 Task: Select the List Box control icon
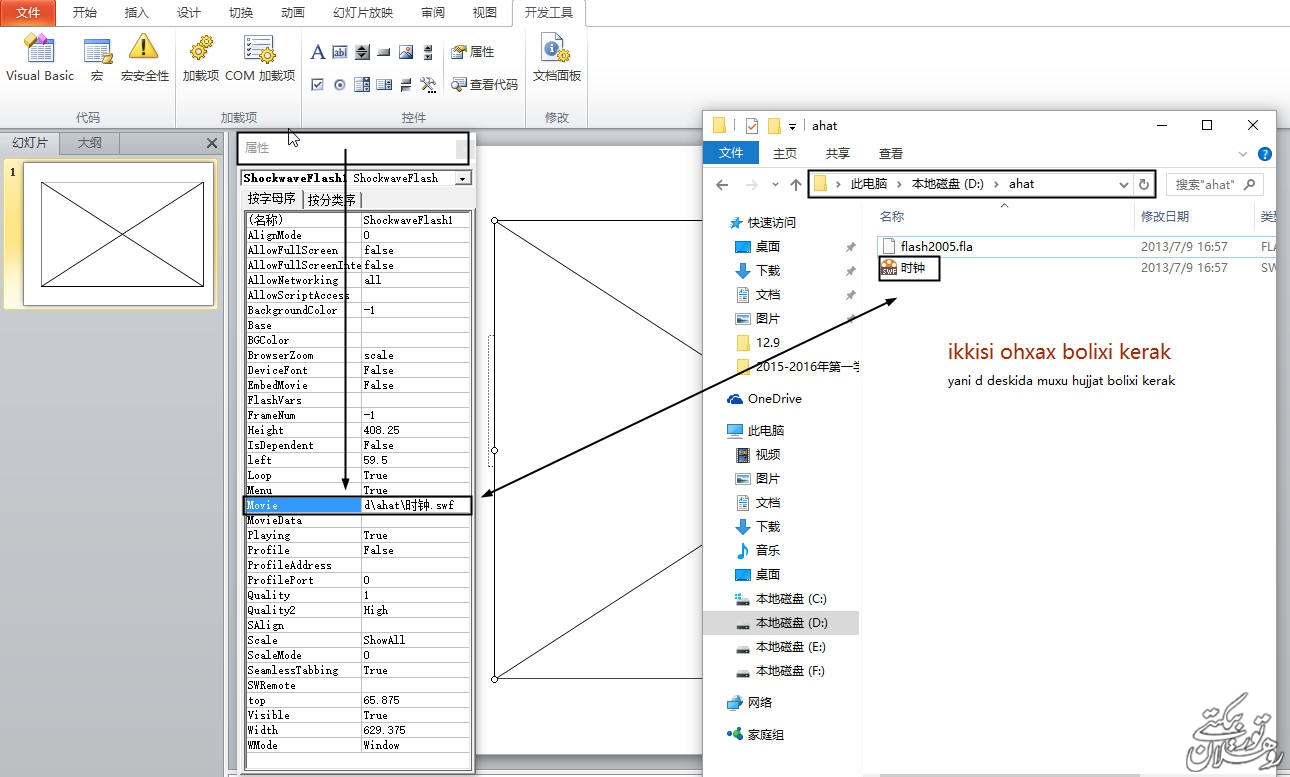[384, 85]
